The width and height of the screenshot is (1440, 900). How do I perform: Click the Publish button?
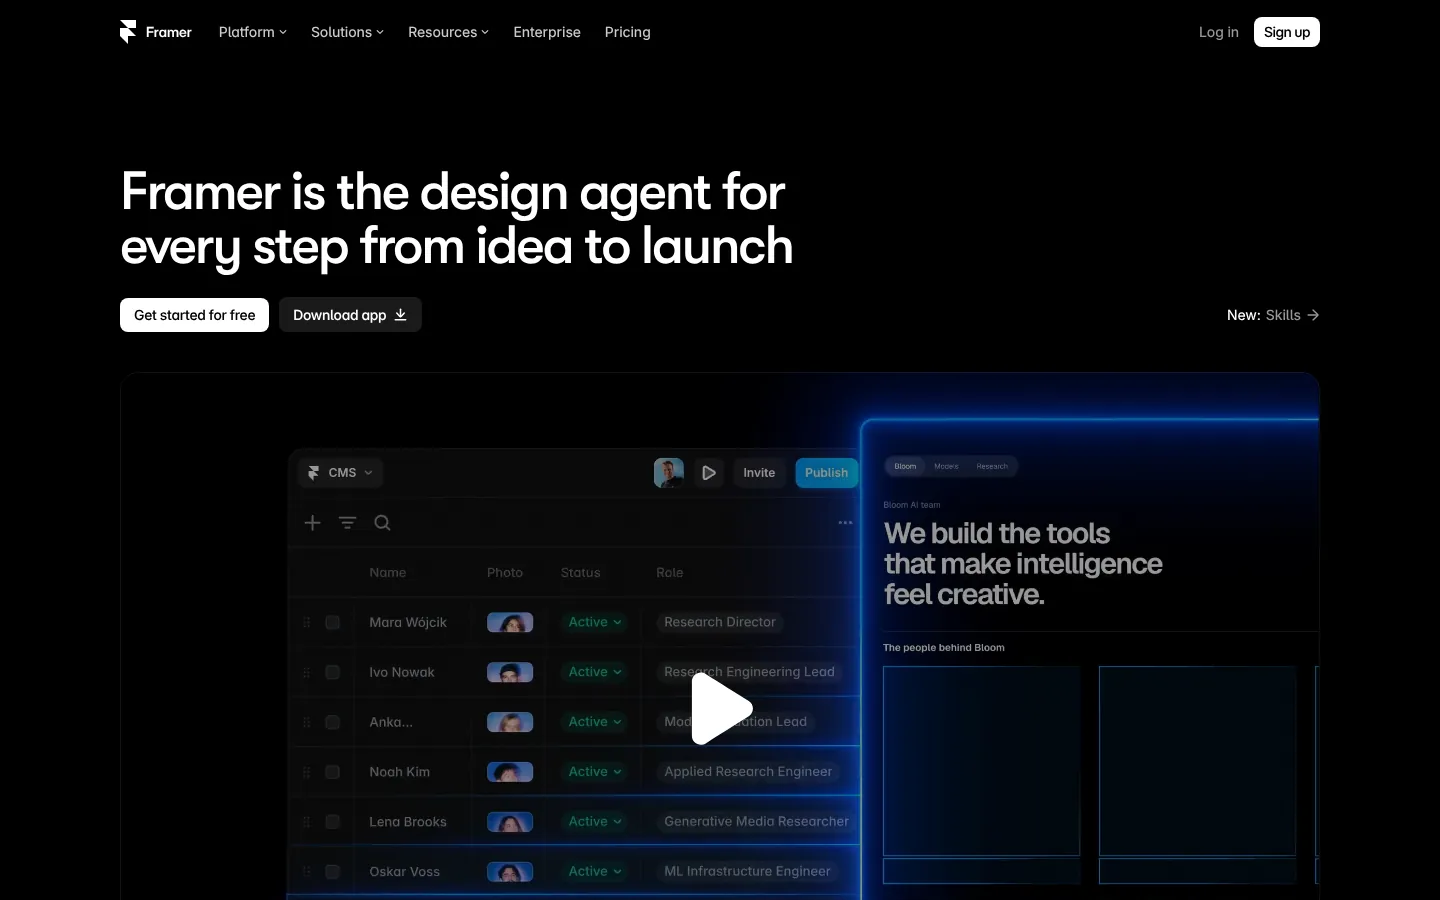coord(827,473)
